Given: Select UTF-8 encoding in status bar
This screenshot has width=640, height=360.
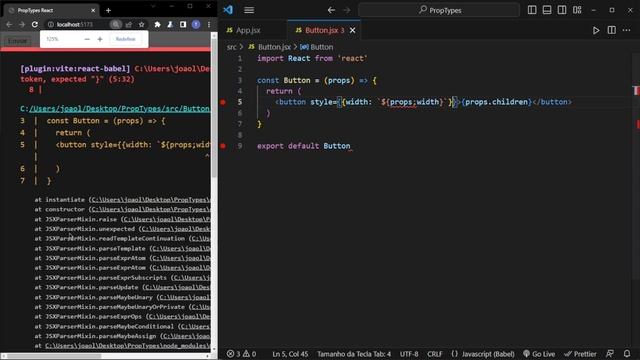Looking at the screenshot, I should coord(409,354).
